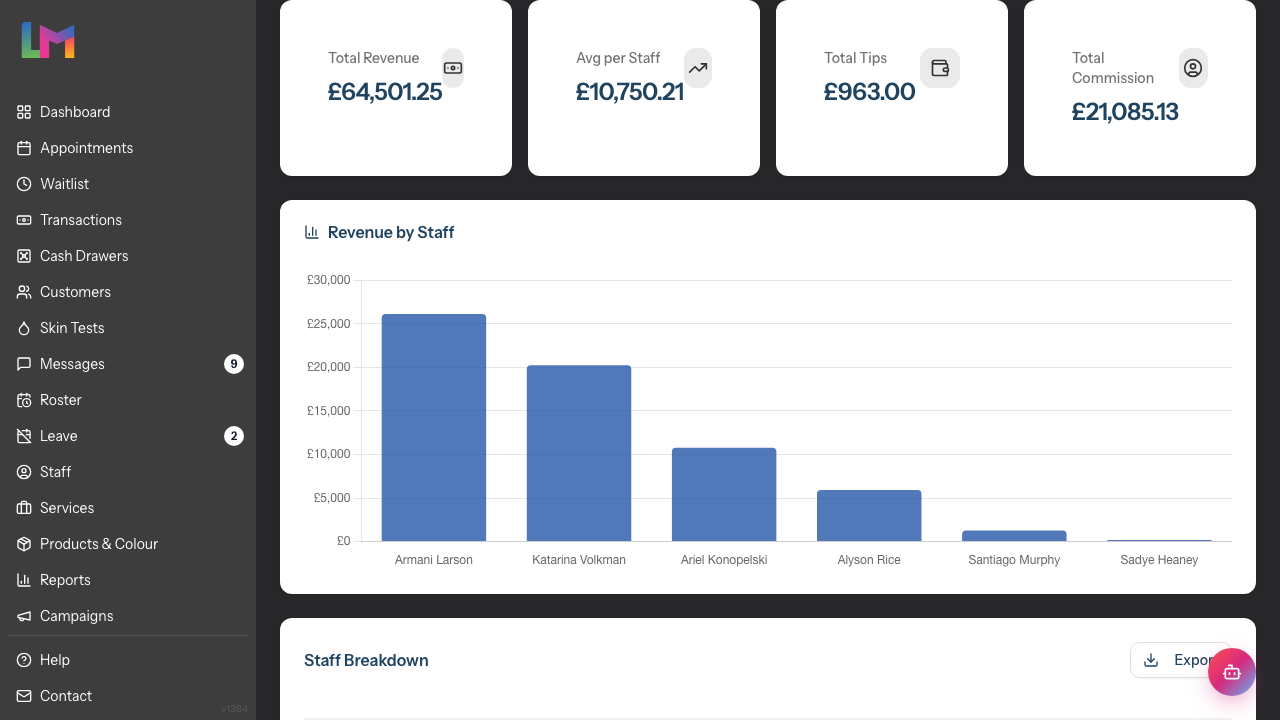Click the Leave badge showing 2
Screen dimensions: 1280x720
pyautogui.click(x=234, y=436)
